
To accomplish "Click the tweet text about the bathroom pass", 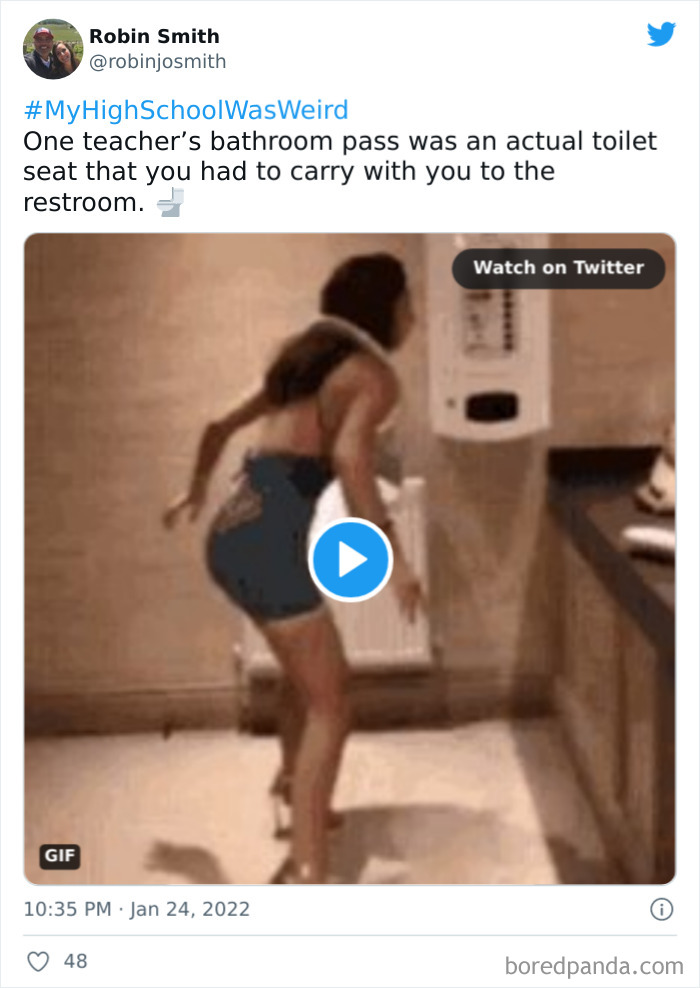I will (340, 171).
